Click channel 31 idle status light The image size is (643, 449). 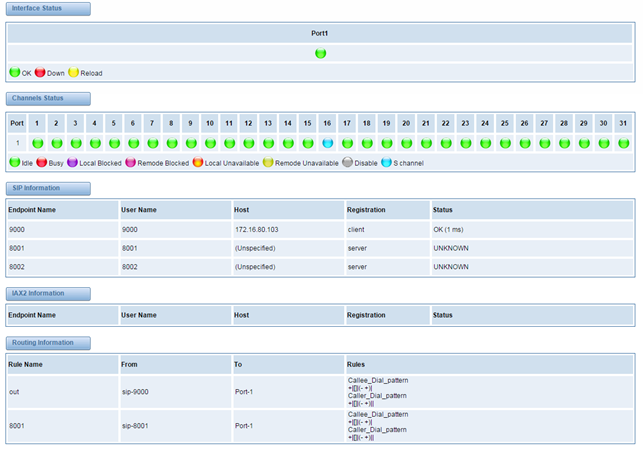coord(624,143)
